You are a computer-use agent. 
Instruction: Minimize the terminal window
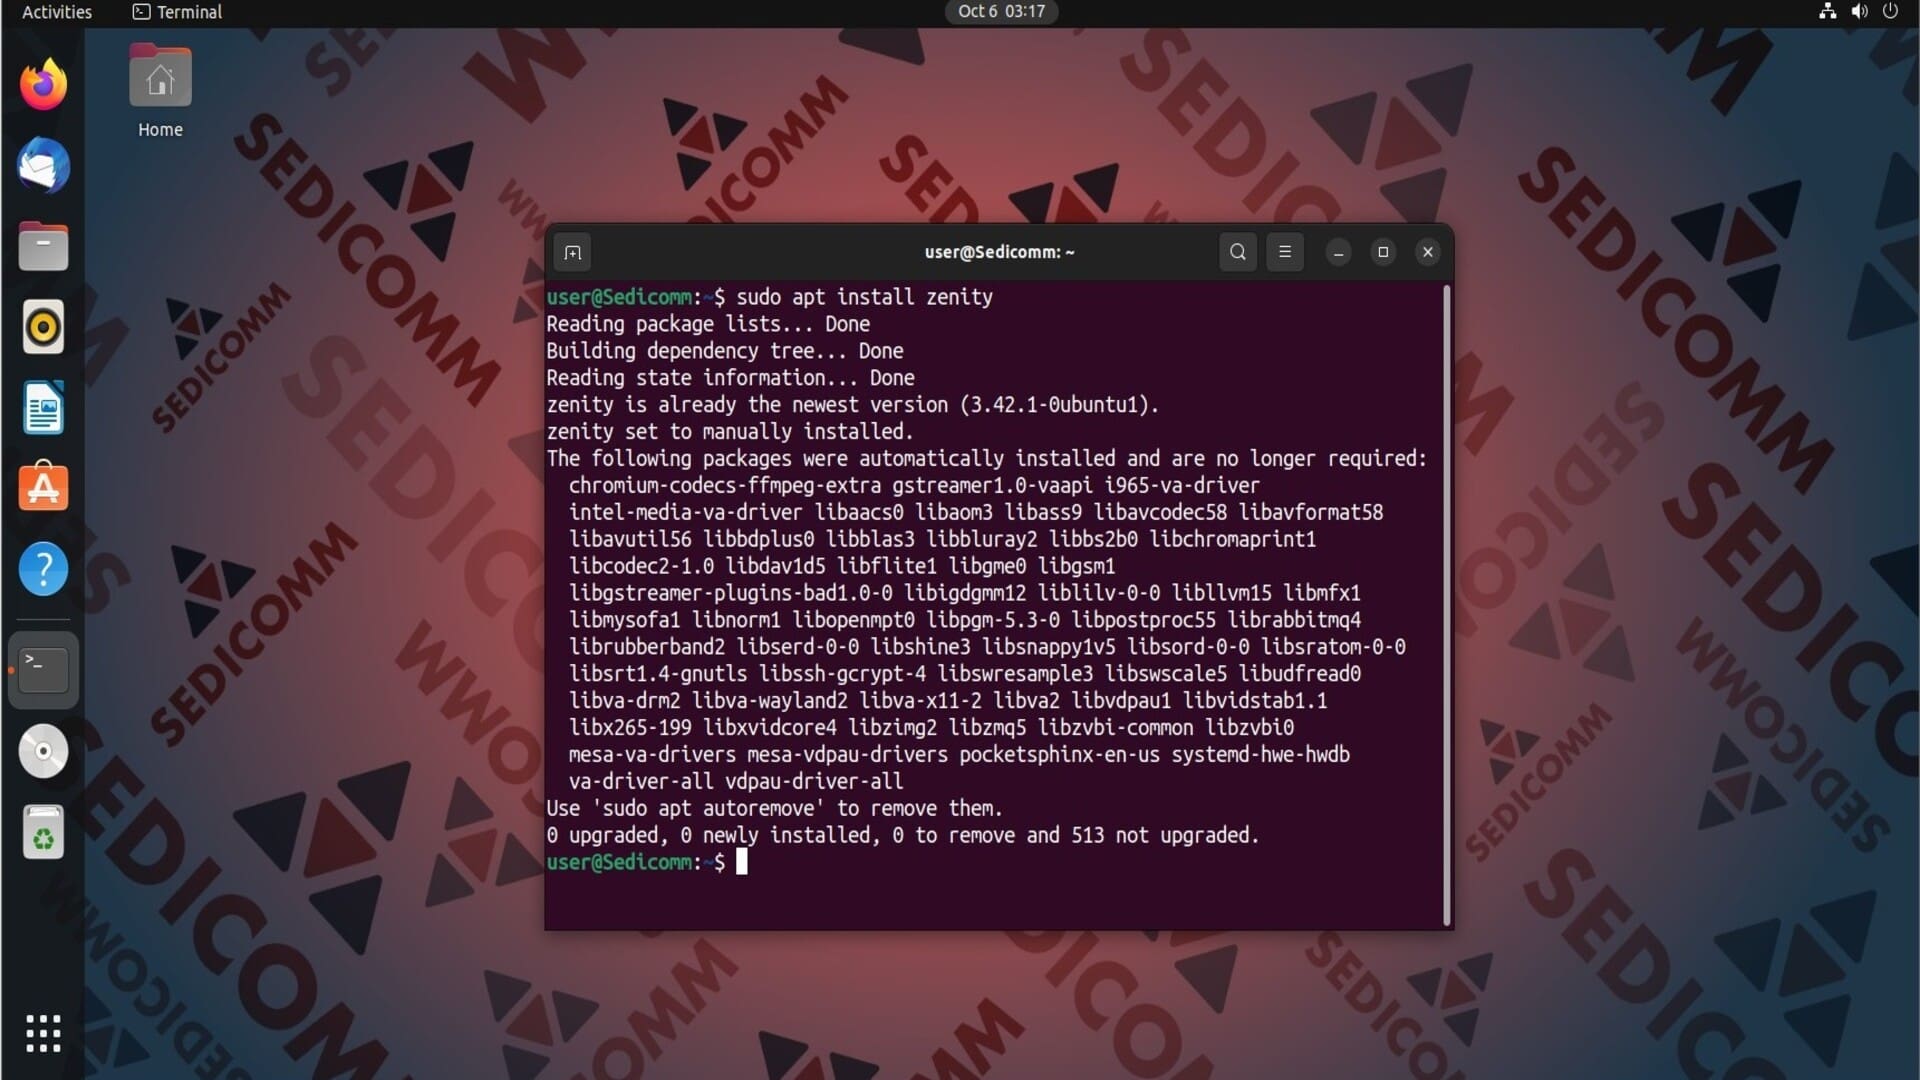point(1338,252)
